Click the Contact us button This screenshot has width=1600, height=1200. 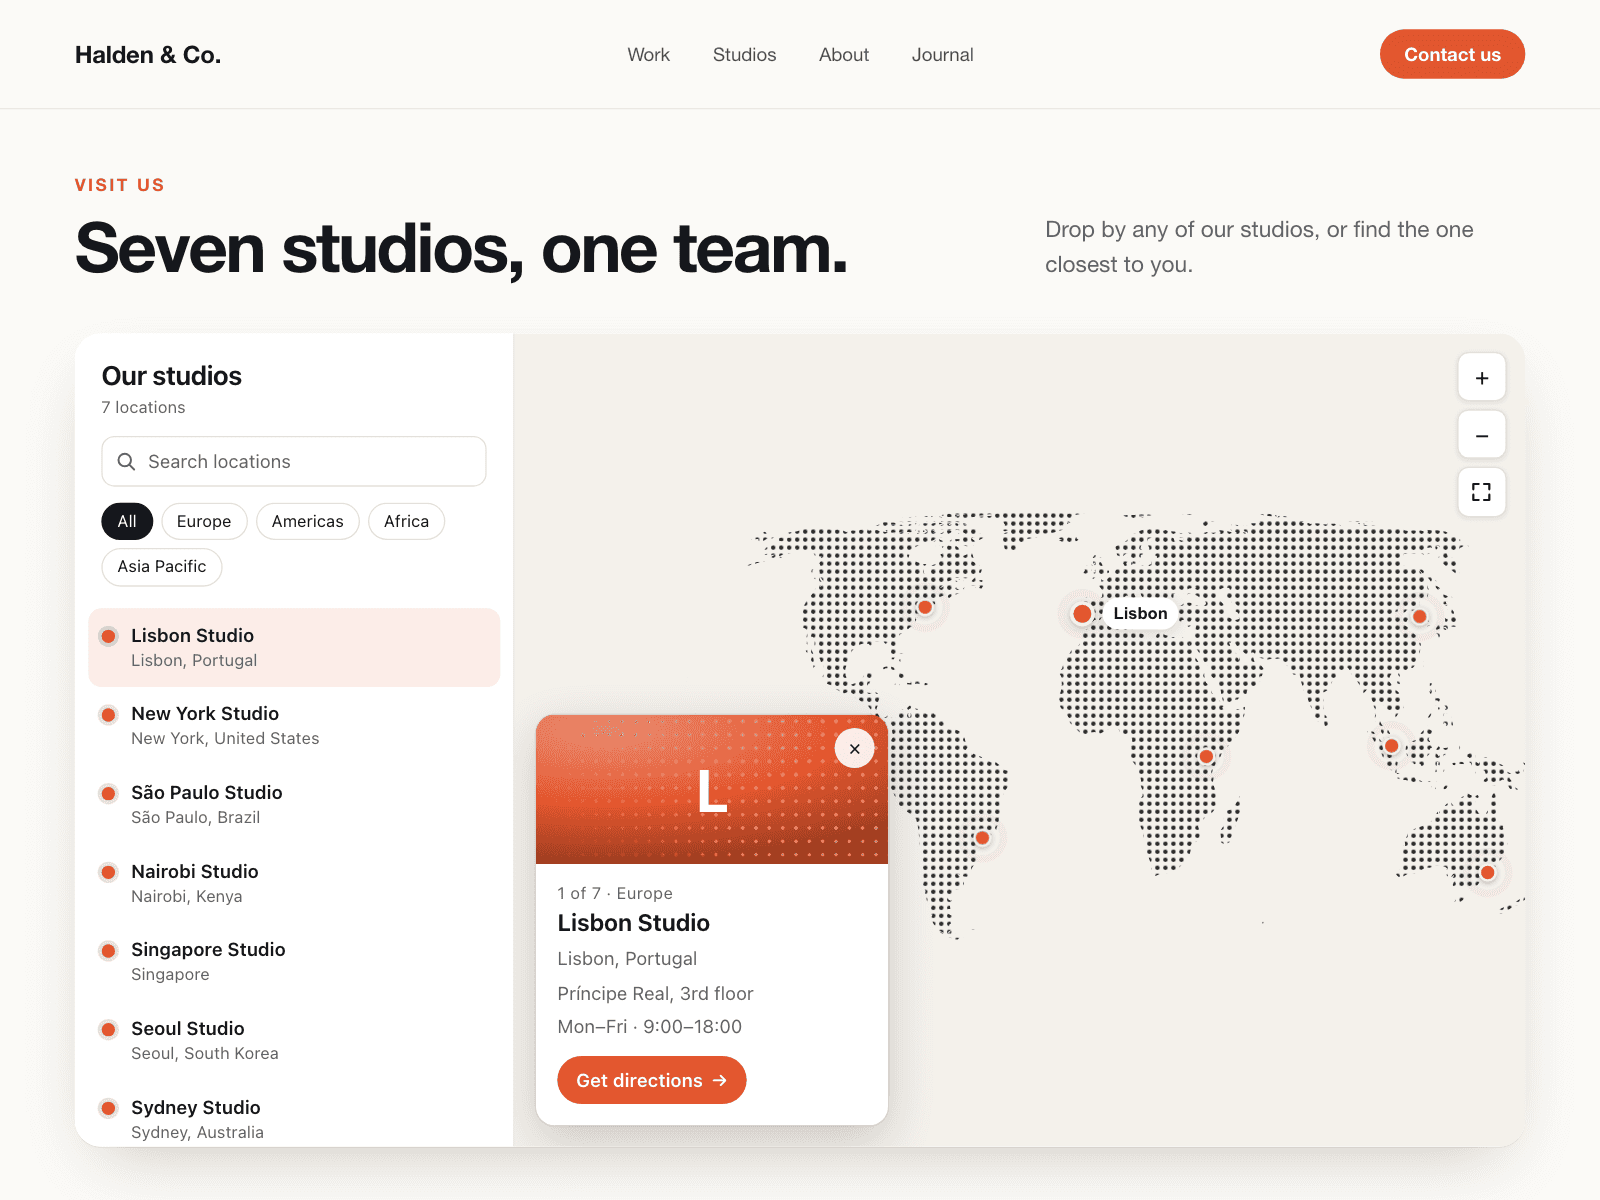click(1452, 54)
